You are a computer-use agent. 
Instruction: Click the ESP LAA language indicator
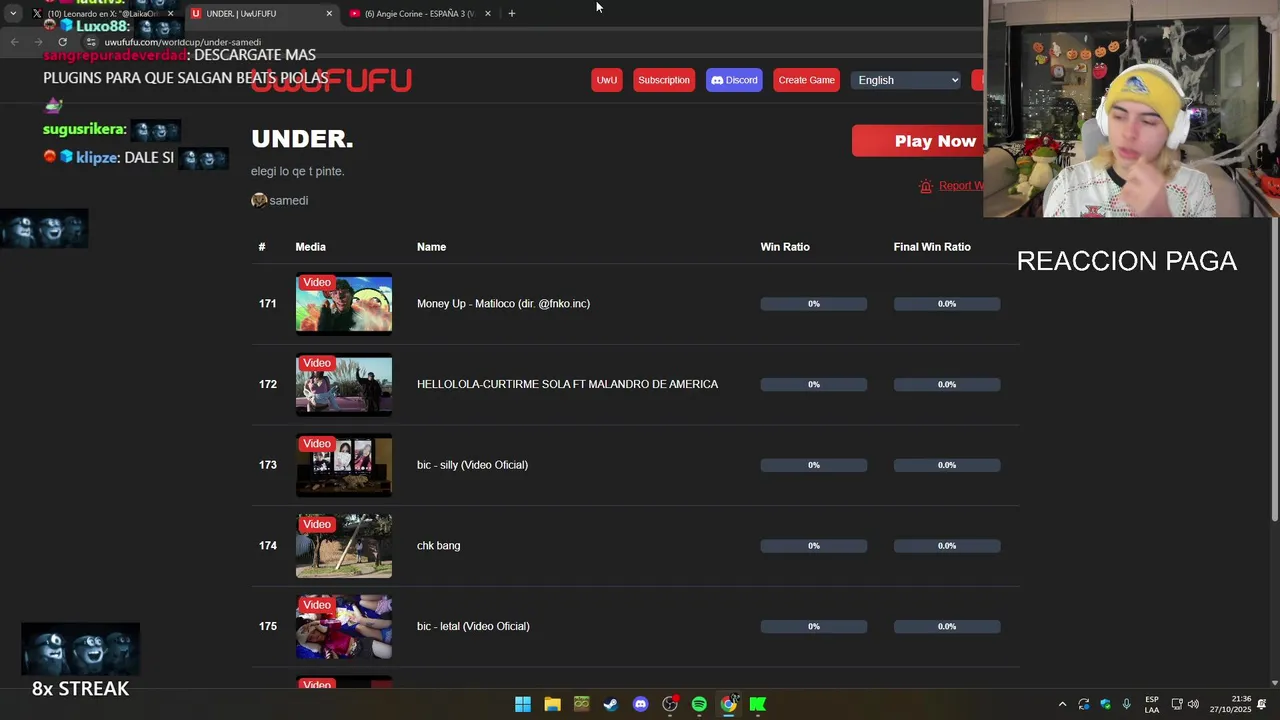1152,704
